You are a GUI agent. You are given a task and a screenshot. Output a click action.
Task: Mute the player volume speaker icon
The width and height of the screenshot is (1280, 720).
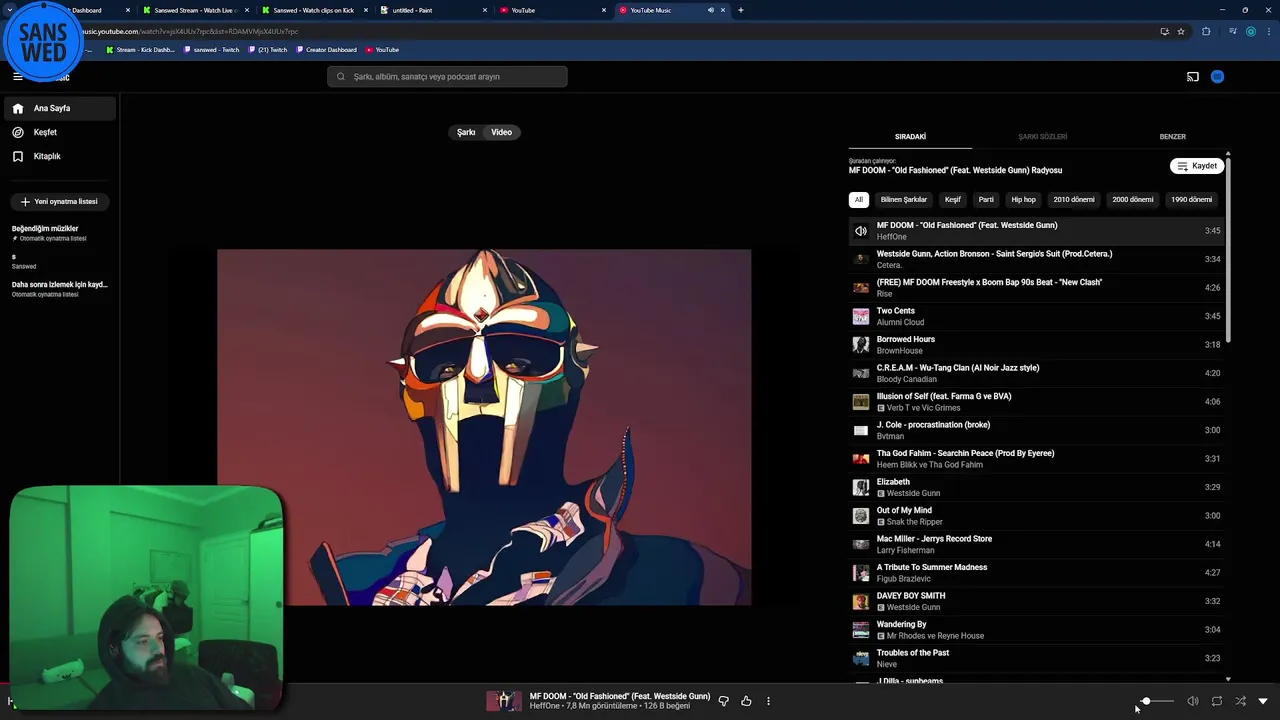(x=1192, y=701)
